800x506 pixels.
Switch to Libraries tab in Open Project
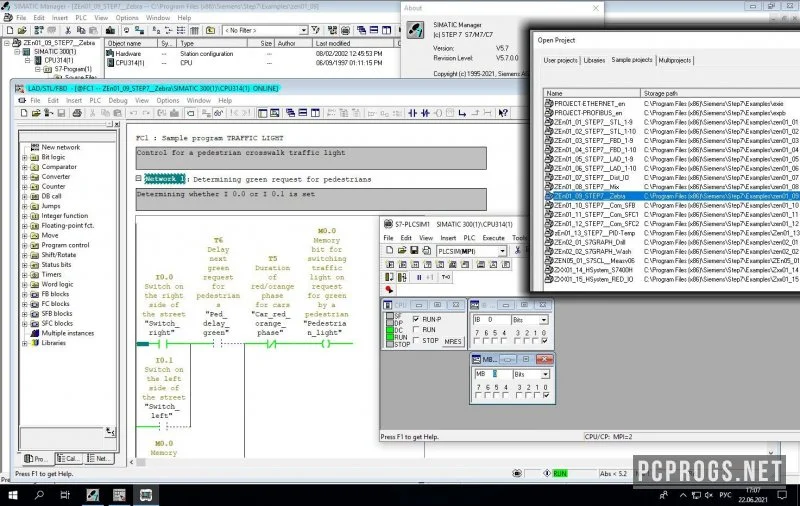pos(594,60)
